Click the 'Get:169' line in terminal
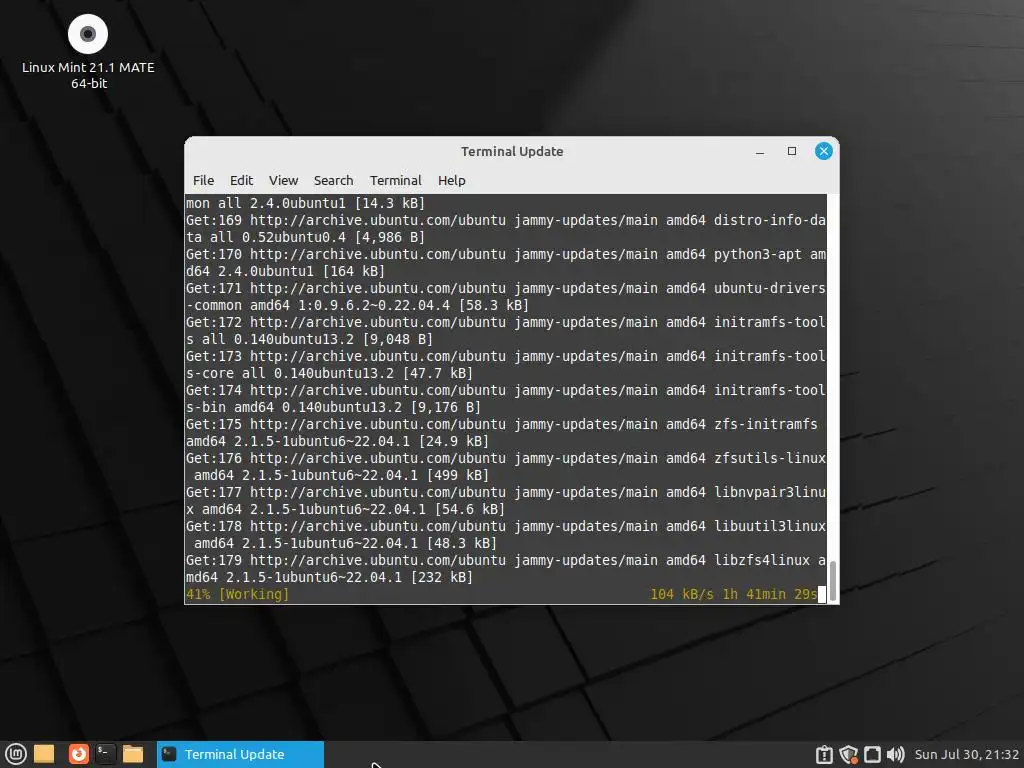The width and height of the screenshot is (1024, 768). (x=505, y=221)
